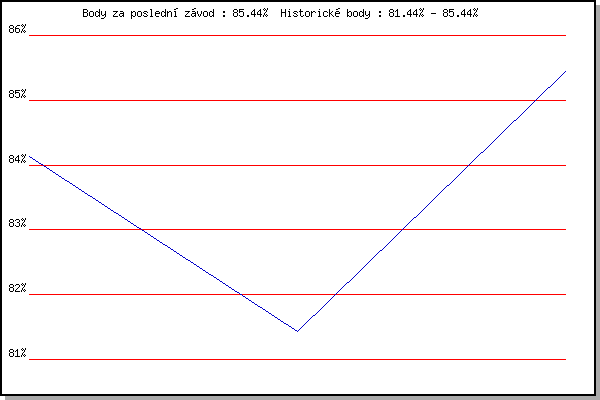Click where descending blue line crosses 83% gridline

pyautogui.click(x=140, y=229)
